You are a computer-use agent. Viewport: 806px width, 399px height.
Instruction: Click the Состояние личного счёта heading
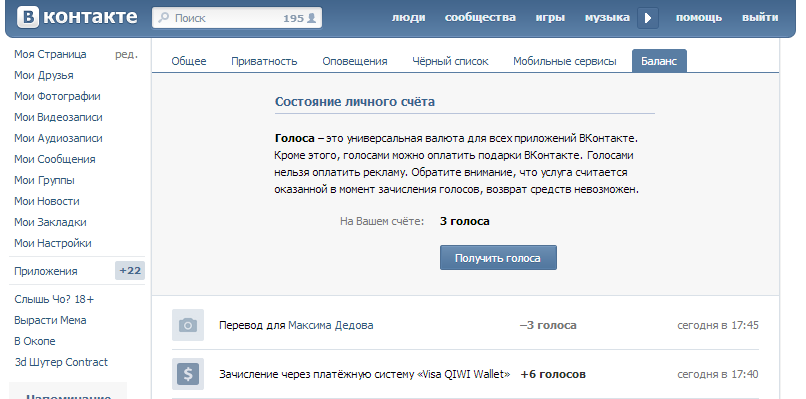pos(355,101)
